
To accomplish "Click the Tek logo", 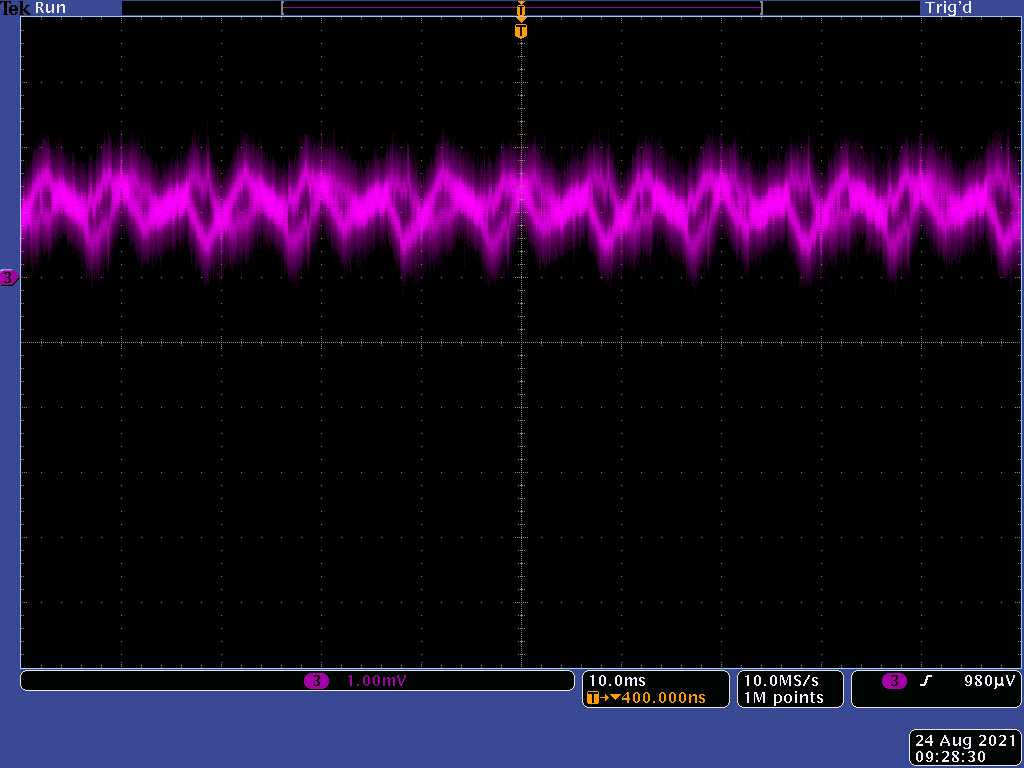I will [16, 8].
